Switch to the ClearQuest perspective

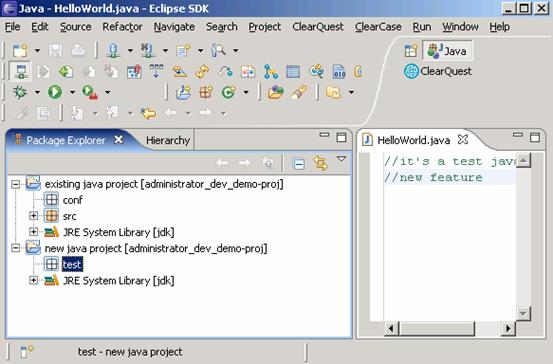(438, 72)
